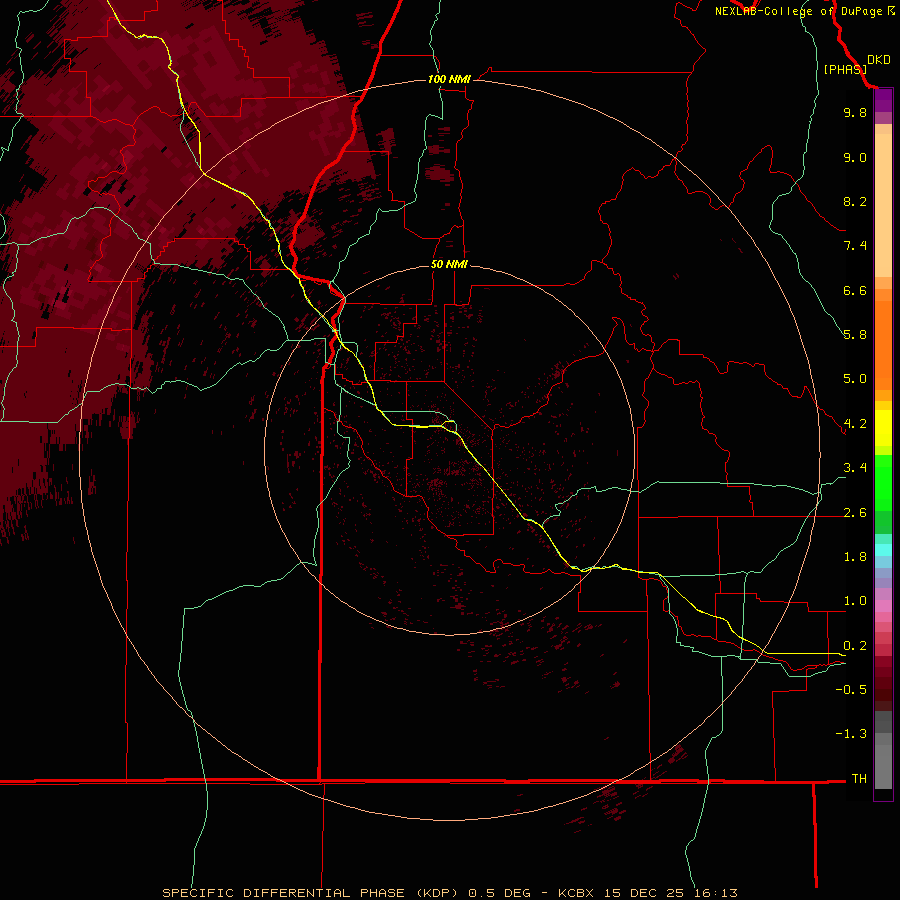Click the '50 NMI' range ring label
This screenshot has width=900, height=900.
click(449, 264)
